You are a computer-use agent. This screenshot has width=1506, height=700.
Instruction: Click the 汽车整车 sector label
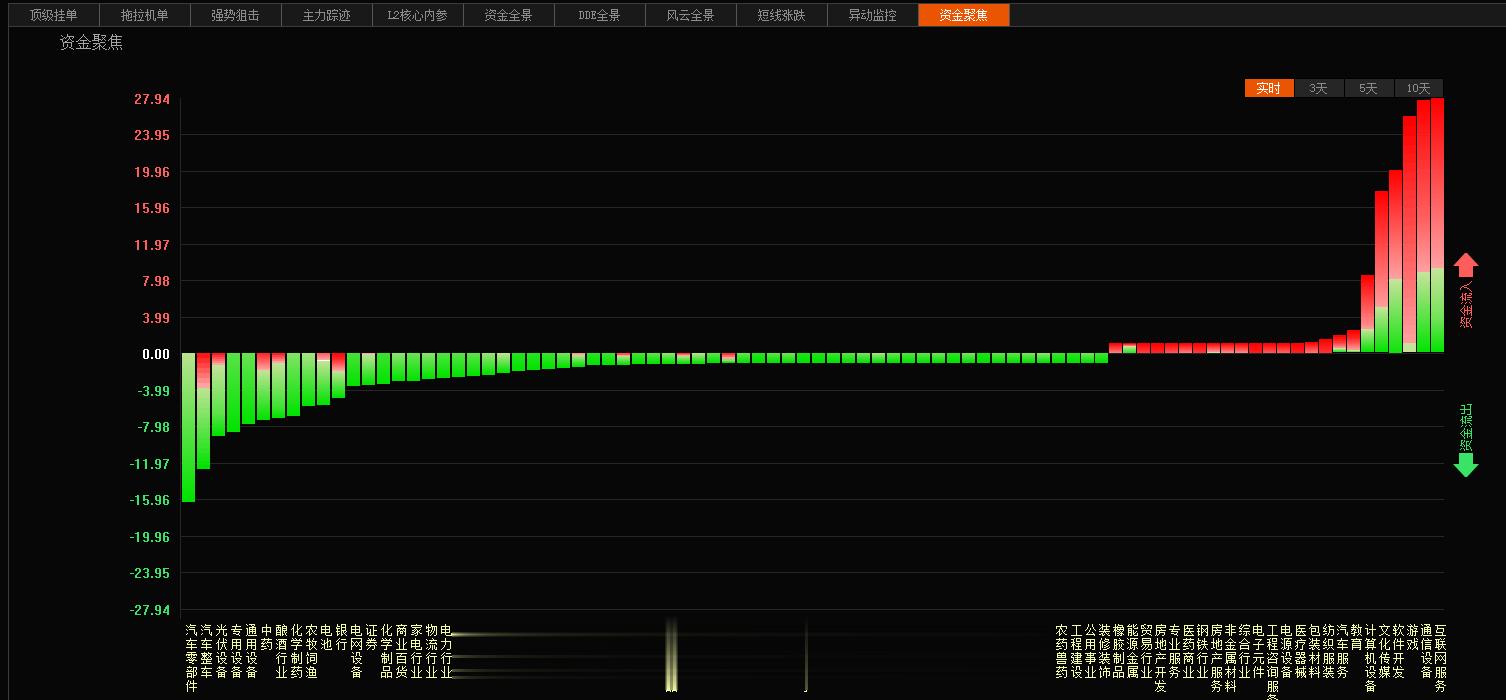206,652
